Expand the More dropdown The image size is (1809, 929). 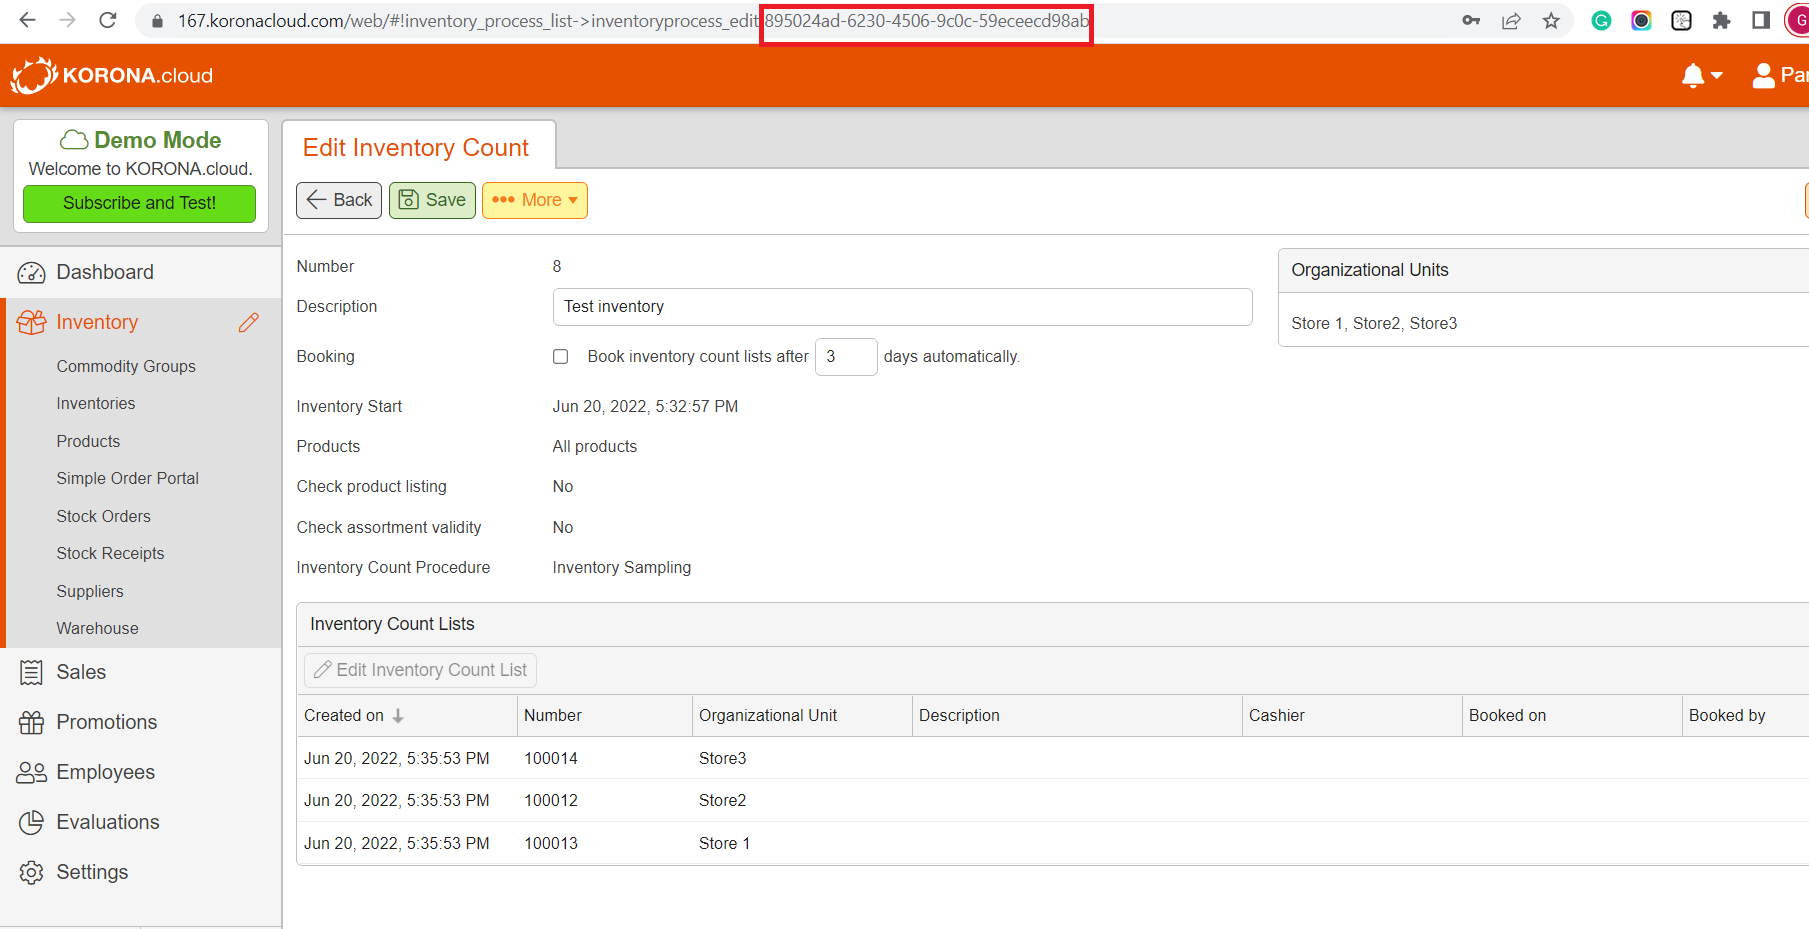tap(535, 200)
